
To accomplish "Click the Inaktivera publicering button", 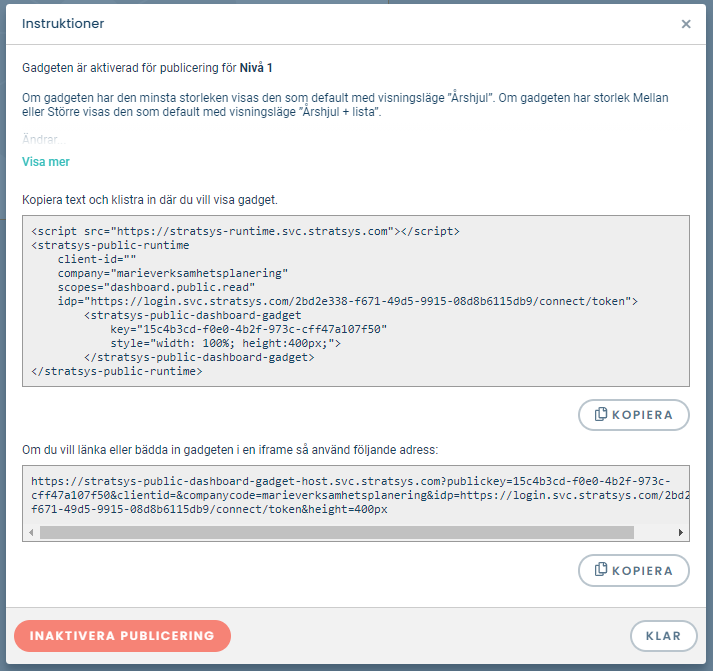I will [122, 636].
